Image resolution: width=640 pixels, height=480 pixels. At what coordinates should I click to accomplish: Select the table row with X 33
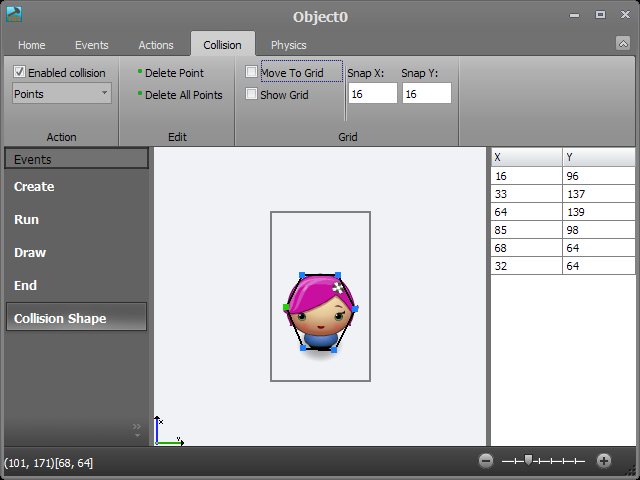click(x=562, y=193)
